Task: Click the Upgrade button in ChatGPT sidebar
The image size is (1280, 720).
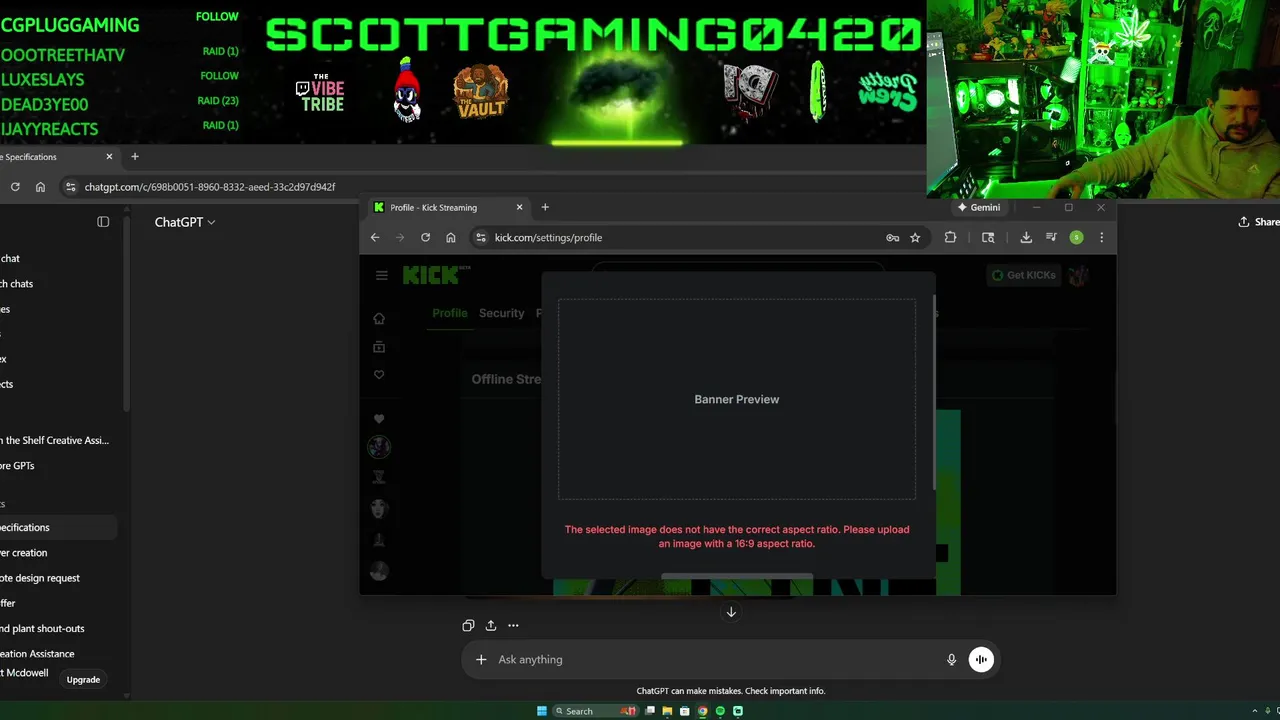Action: 83,680
